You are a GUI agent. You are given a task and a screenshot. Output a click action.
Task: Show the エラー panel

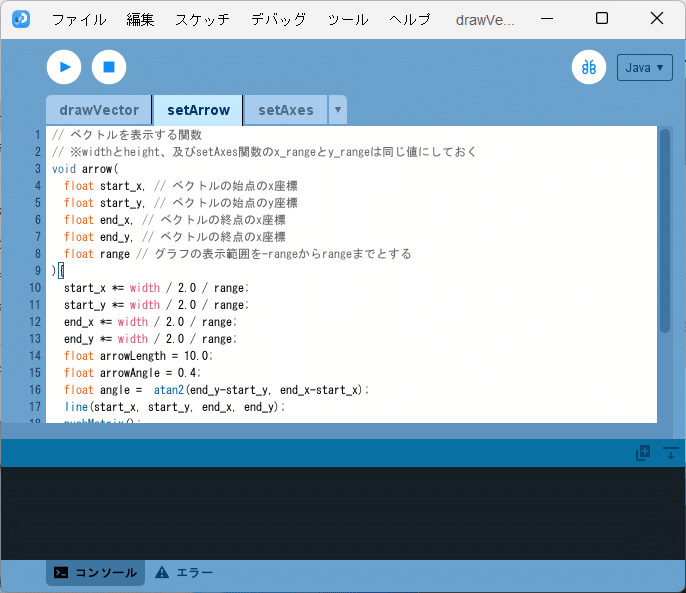pos(184,572)
